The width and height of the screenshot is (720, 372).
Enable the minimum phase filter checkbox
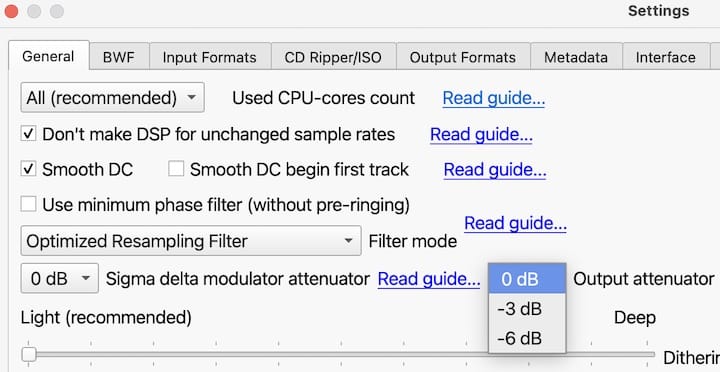(28, 204)
